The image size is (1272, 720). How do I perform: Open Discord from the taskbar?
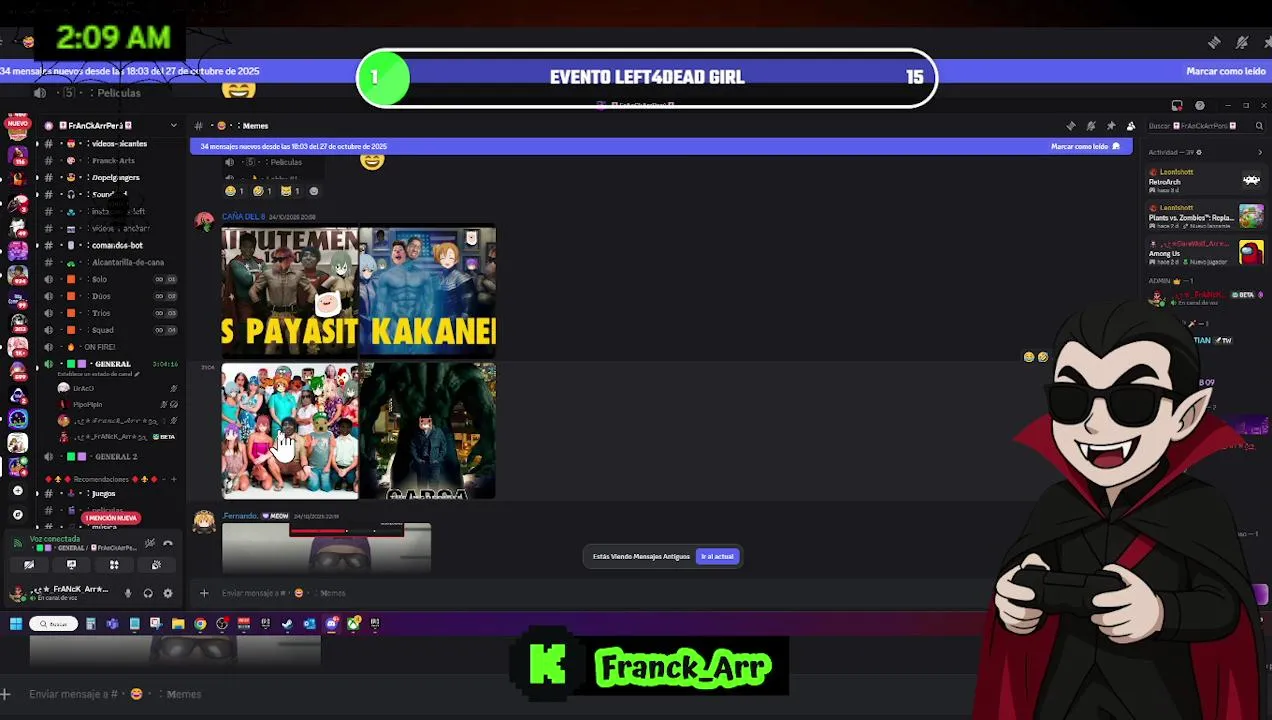pyautogui.click(x=331, y=624)
